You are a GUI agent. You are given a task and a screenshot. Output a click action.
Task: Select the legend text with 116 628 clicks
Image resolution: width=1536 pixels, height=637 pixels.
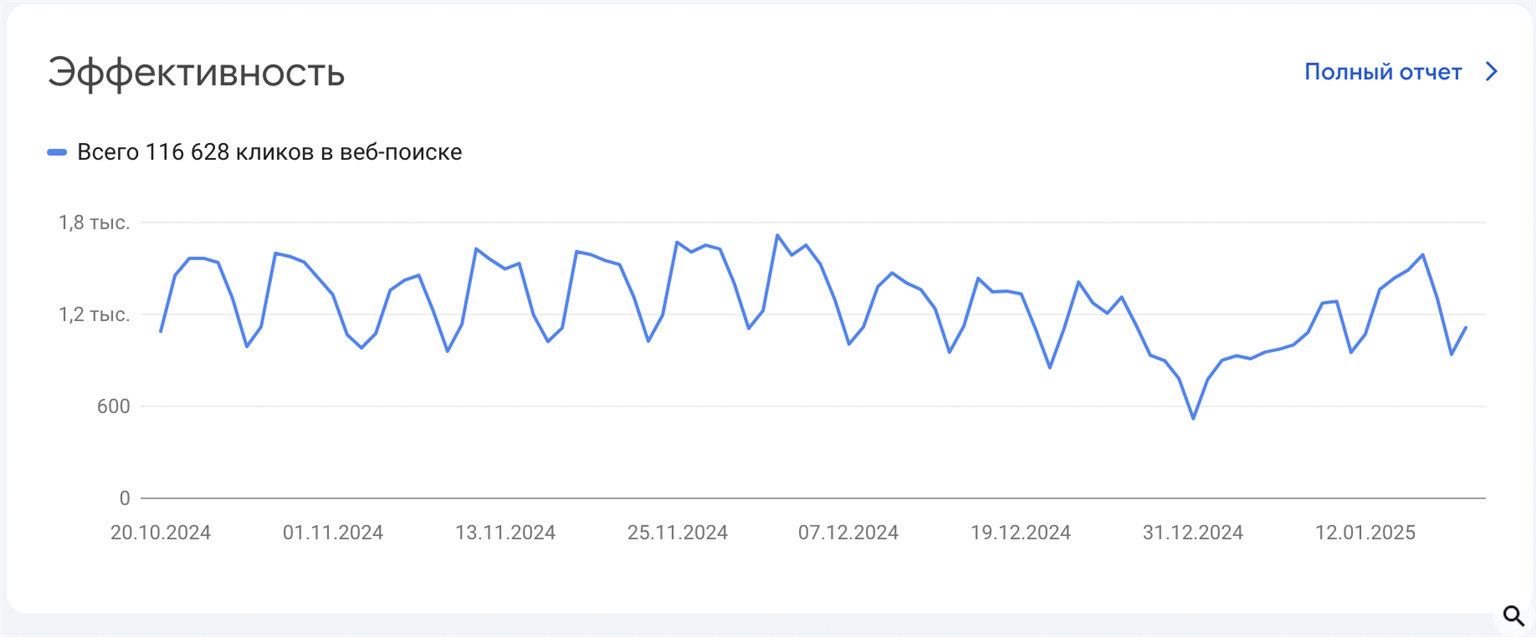coord(269,153)
